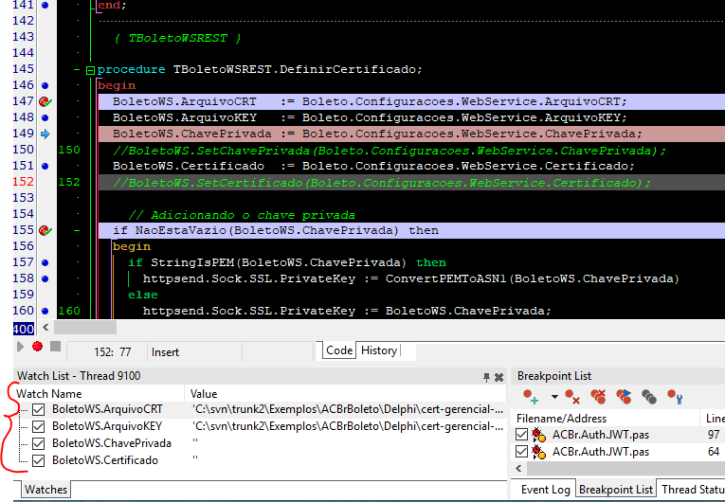Click the commented SetCertificado line 152

click(x=381, y=183)
